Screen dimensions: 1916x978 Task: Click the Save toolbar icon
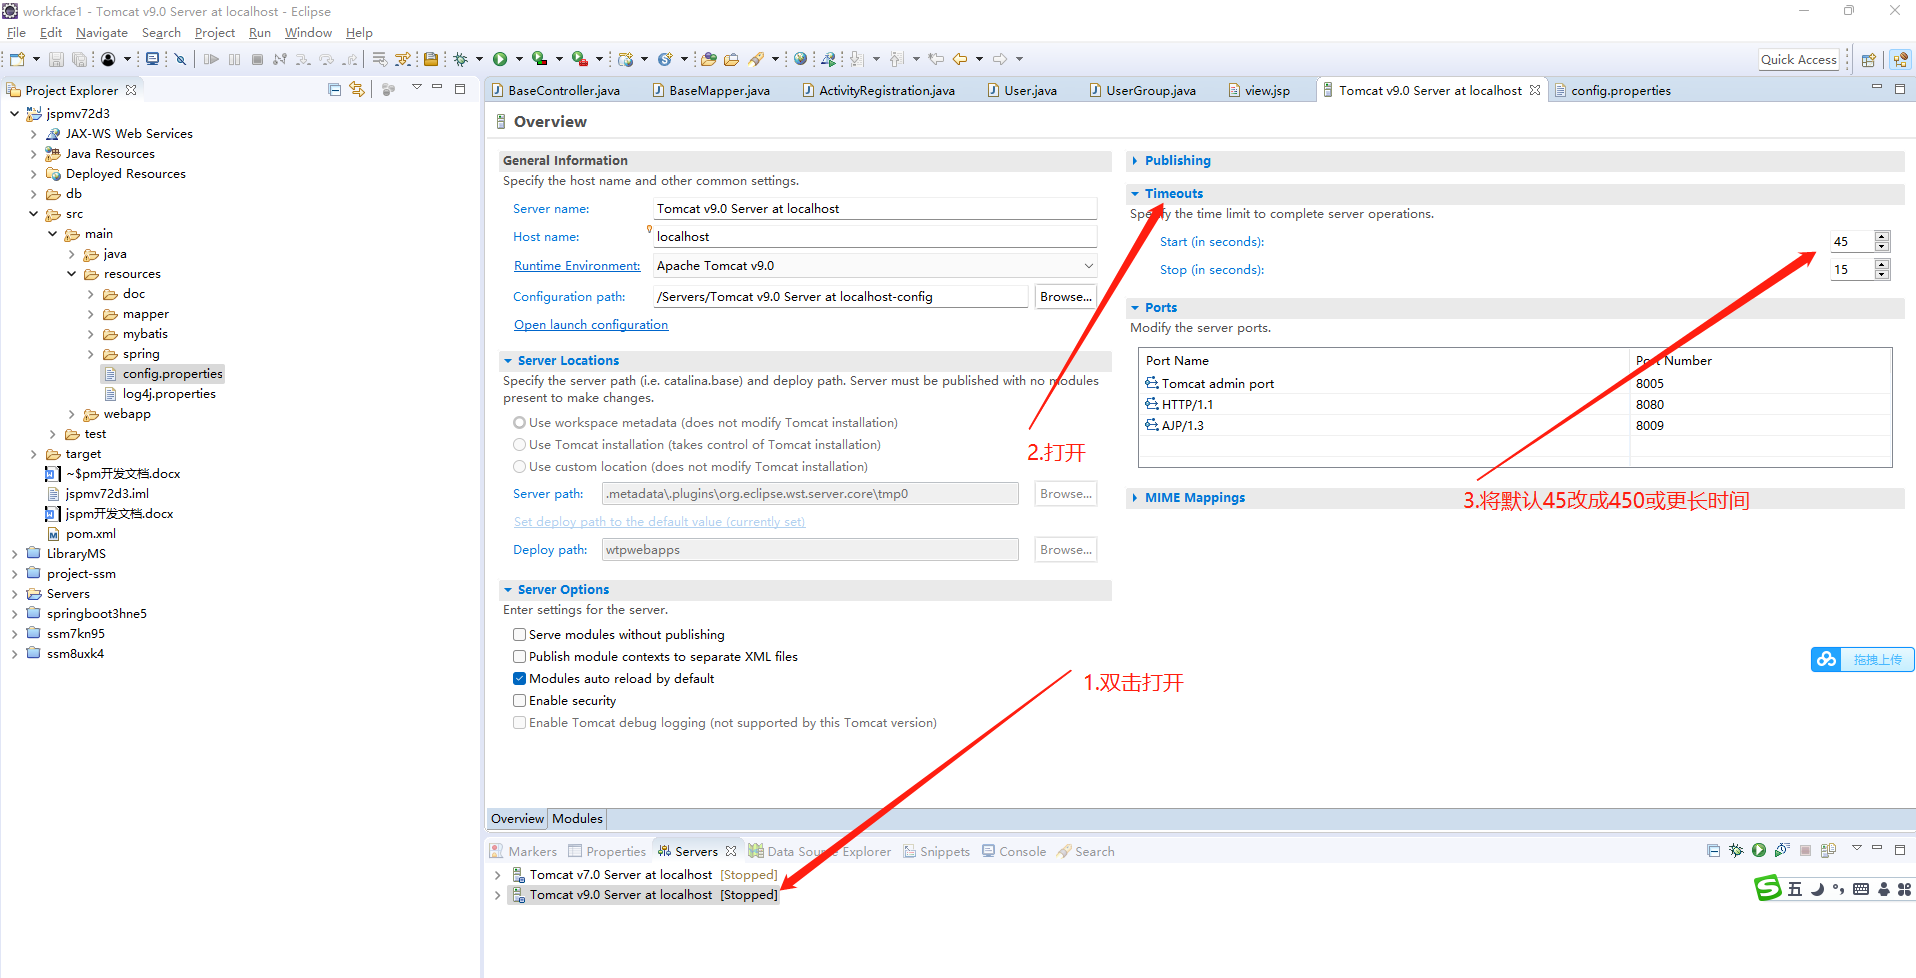click(56, 59)
